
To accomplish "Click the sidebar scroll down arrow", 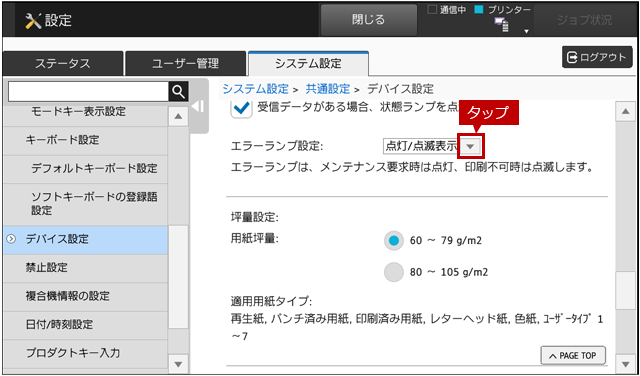I will coord(178,364).
